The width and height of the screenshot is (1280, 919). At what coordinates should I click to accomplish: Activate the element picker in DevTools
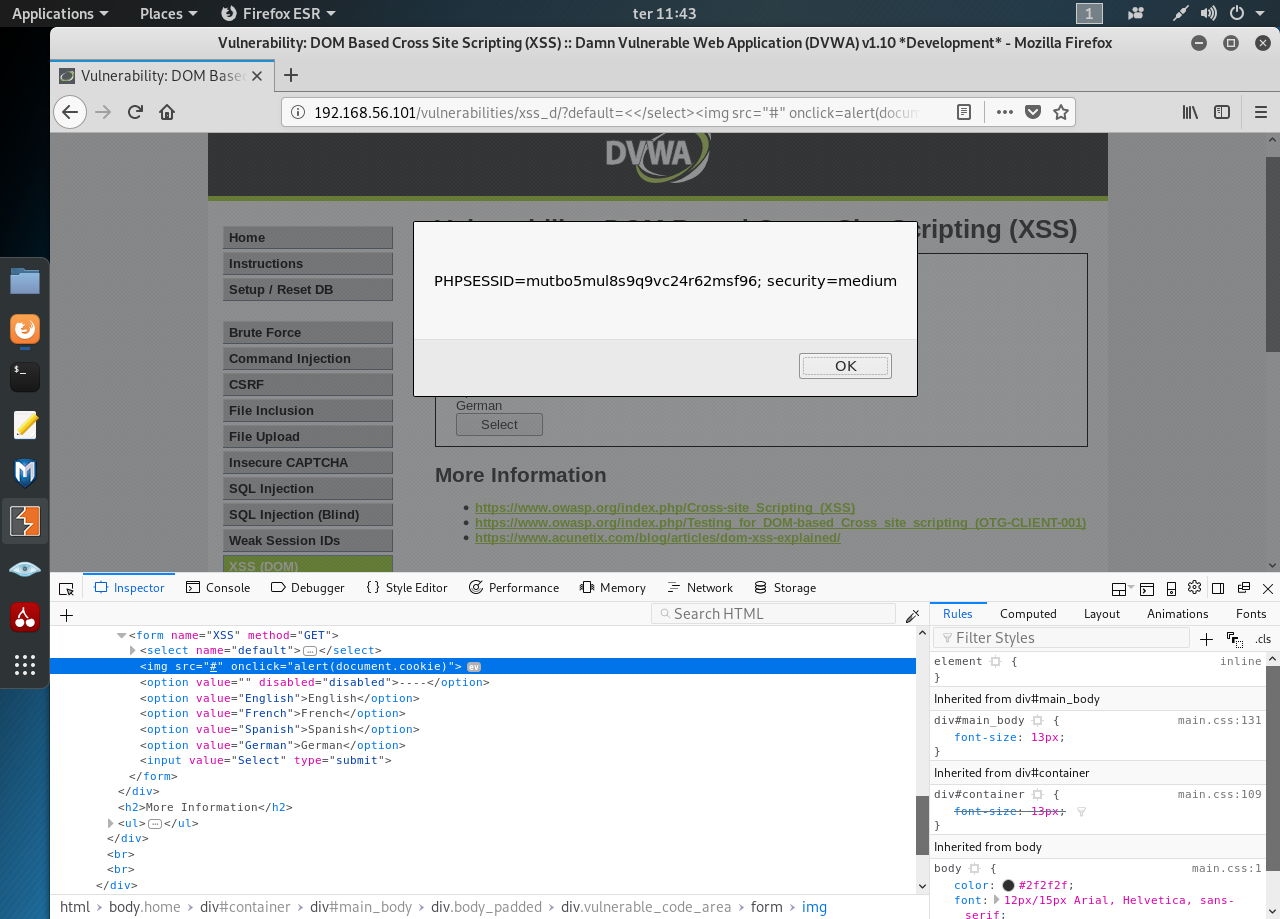point(66,588)
